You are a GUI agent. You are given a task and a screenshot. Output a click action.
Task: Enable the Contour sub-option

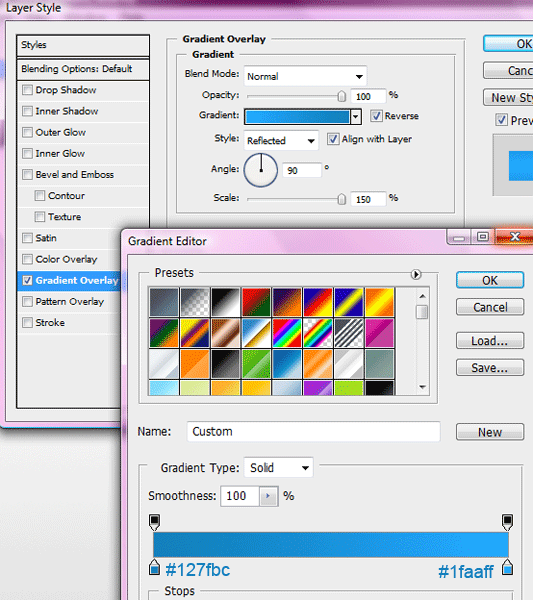[x=40, y=196]
